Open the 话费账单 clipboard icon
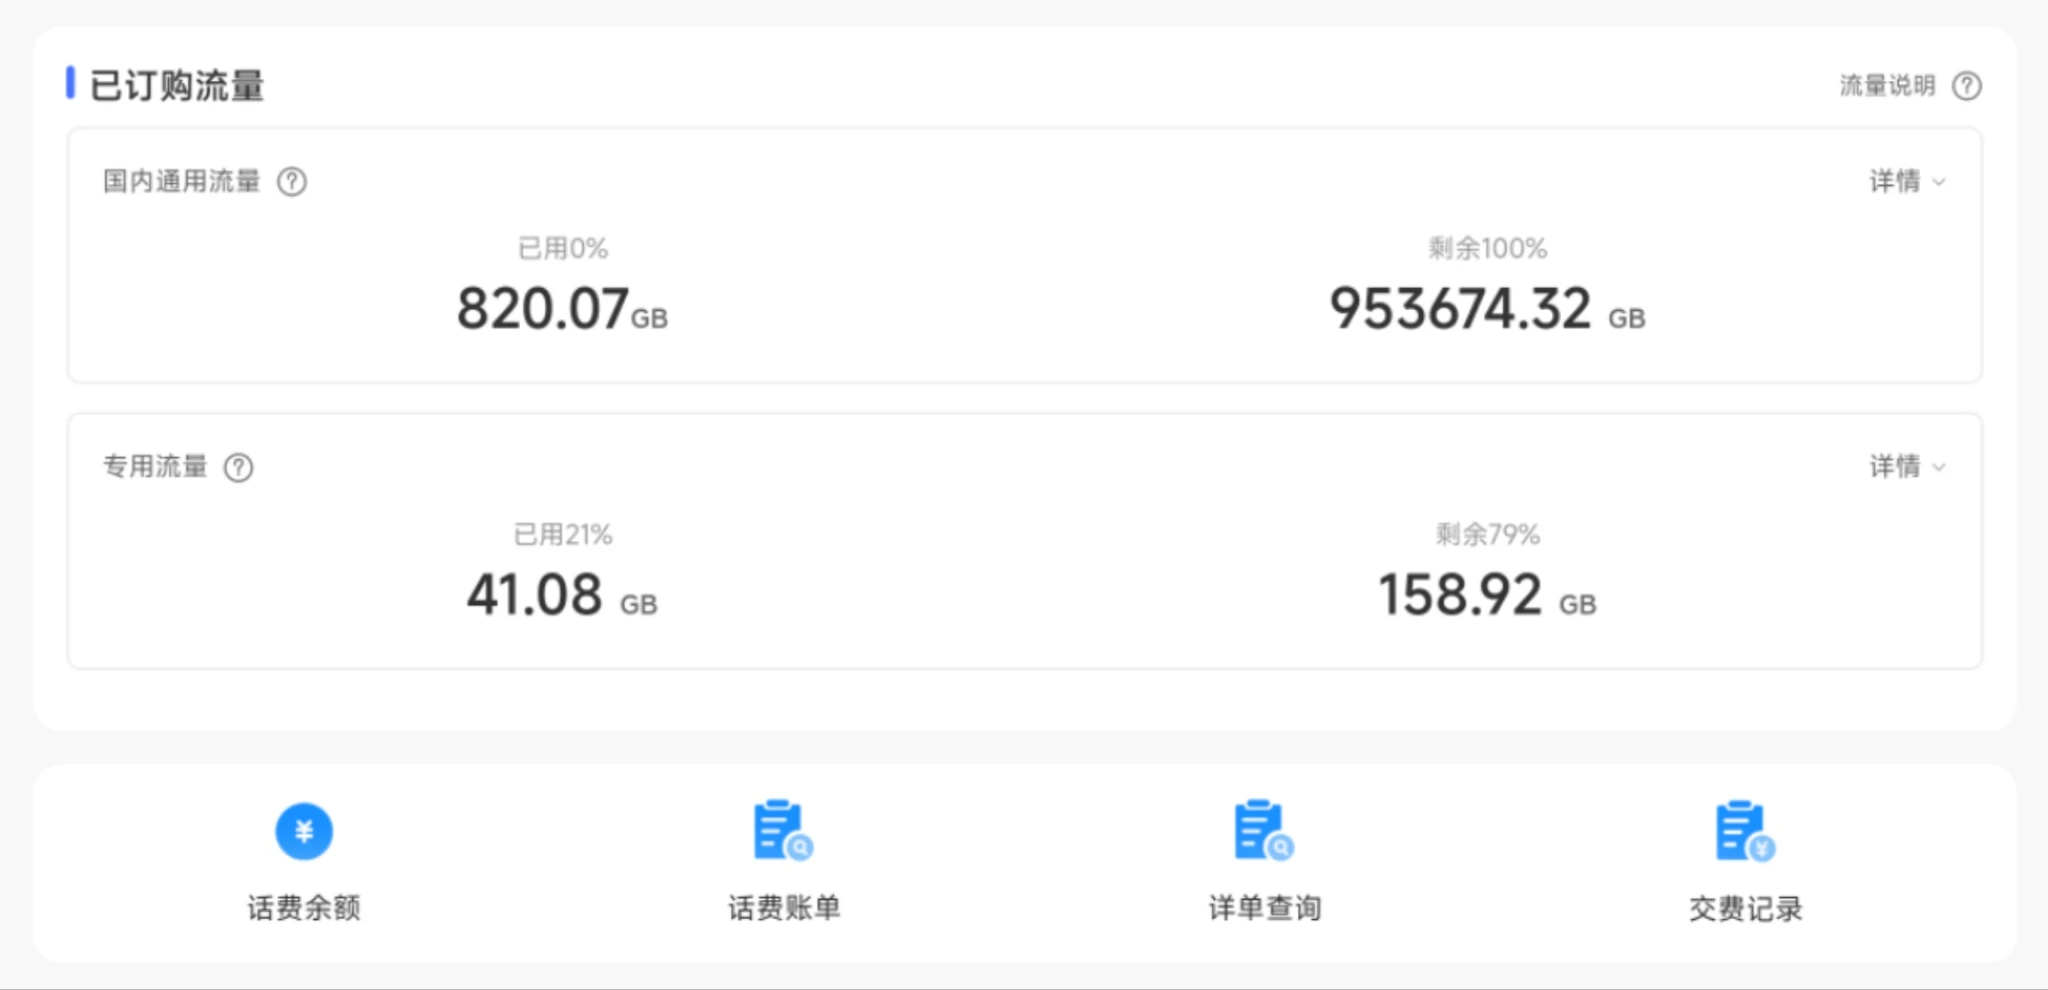The width and height of the screenshot is (2048, 990). [x=783, y=831]
